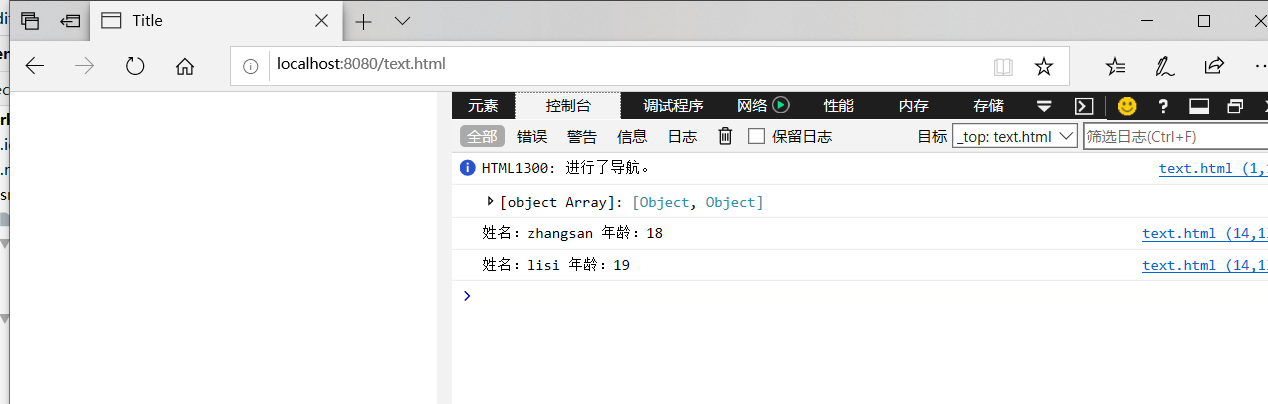Open a new tab with plus icon

pyautogui.click(x=364, y=21)
